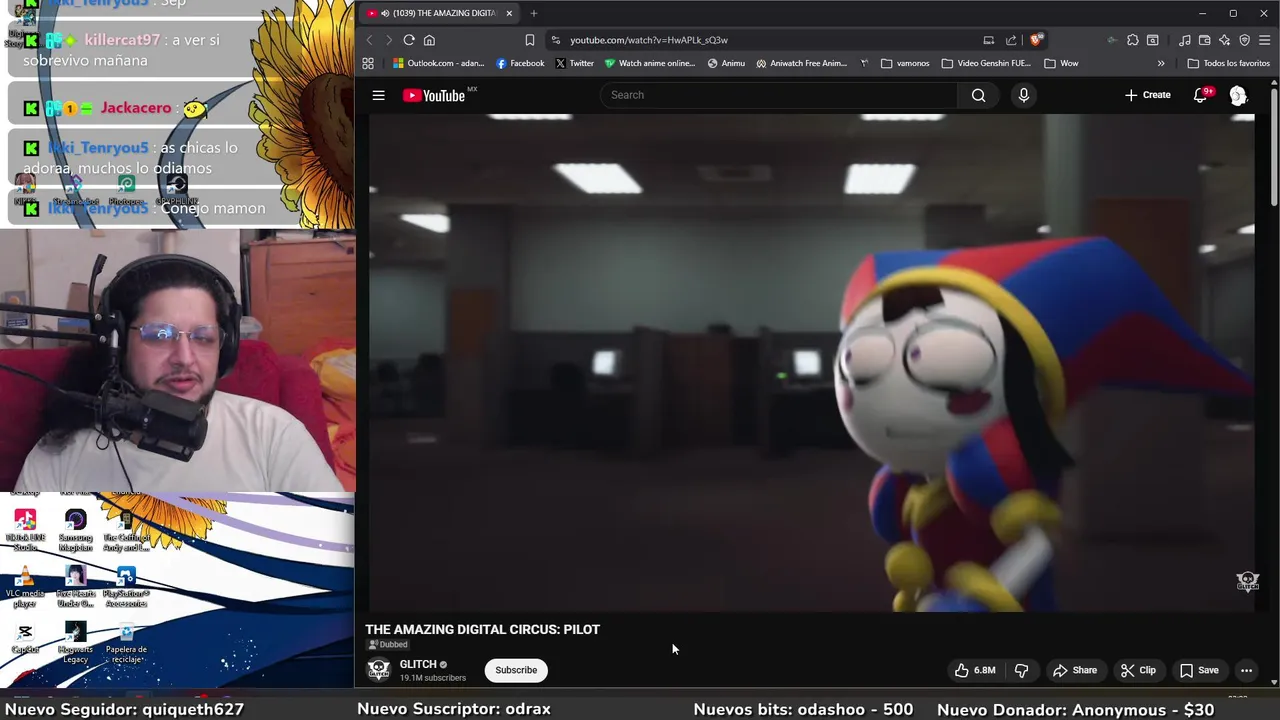Dislike the video with thumbs down

1021,670
